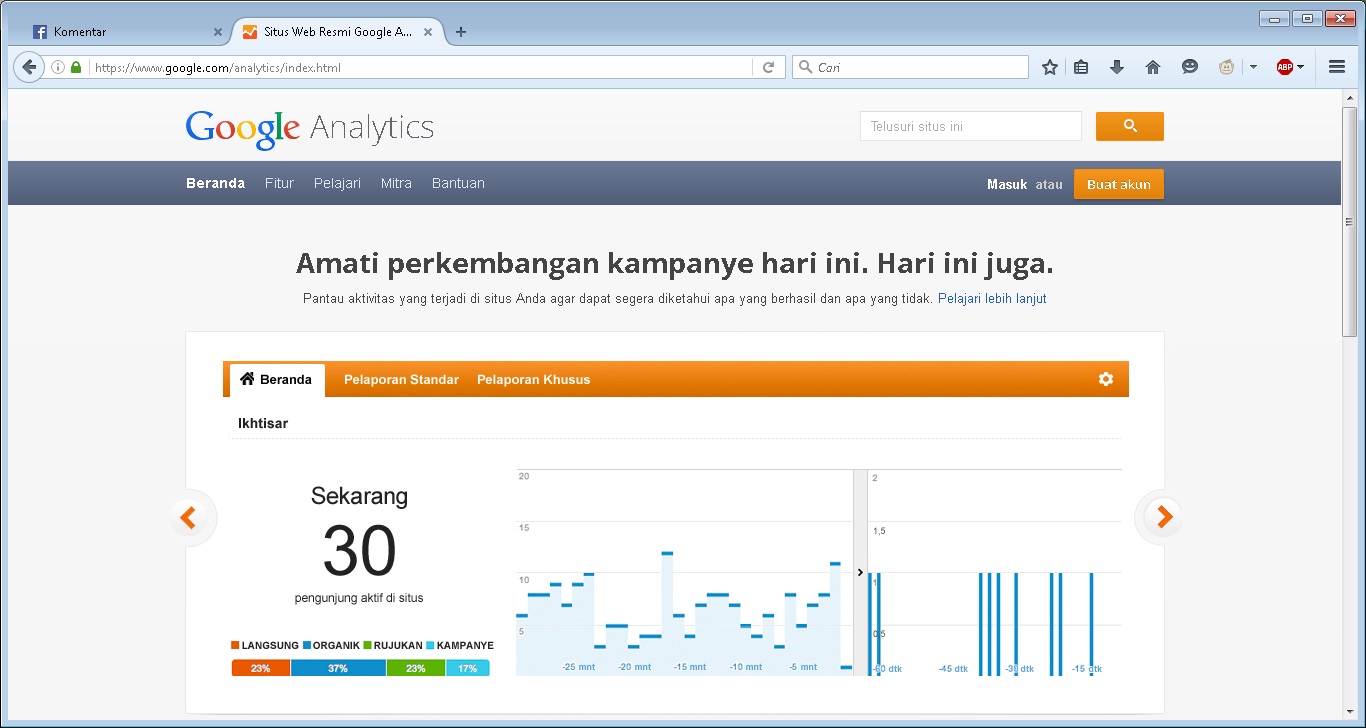Focus the Telusuri situs ini search field
Viewport: 1366px width, 728px height.
coord(971,126)
